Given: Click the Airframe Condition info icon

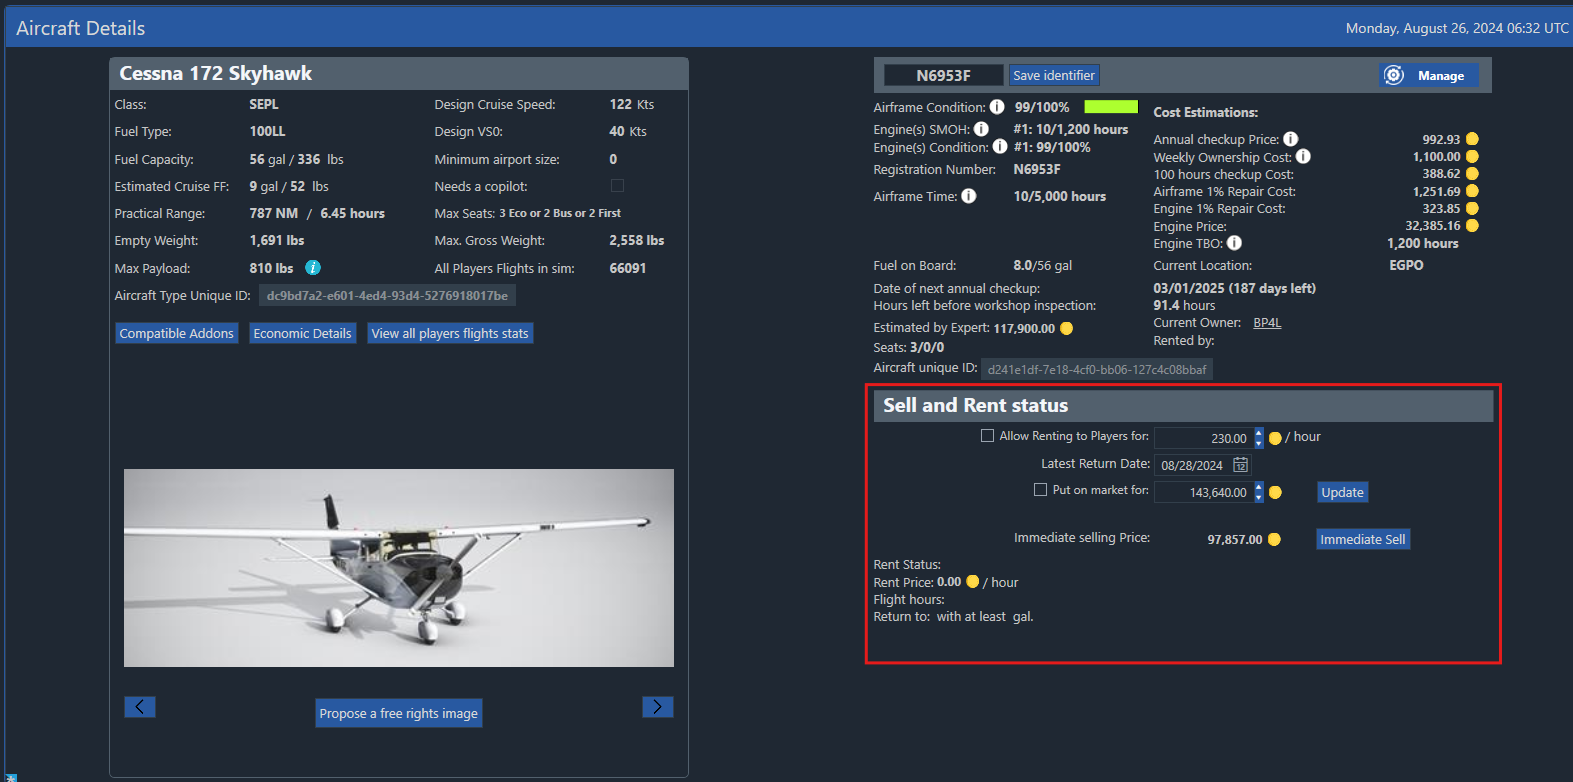Looking at the screenshot, I should pyautogui.click(x=997, y=107).
